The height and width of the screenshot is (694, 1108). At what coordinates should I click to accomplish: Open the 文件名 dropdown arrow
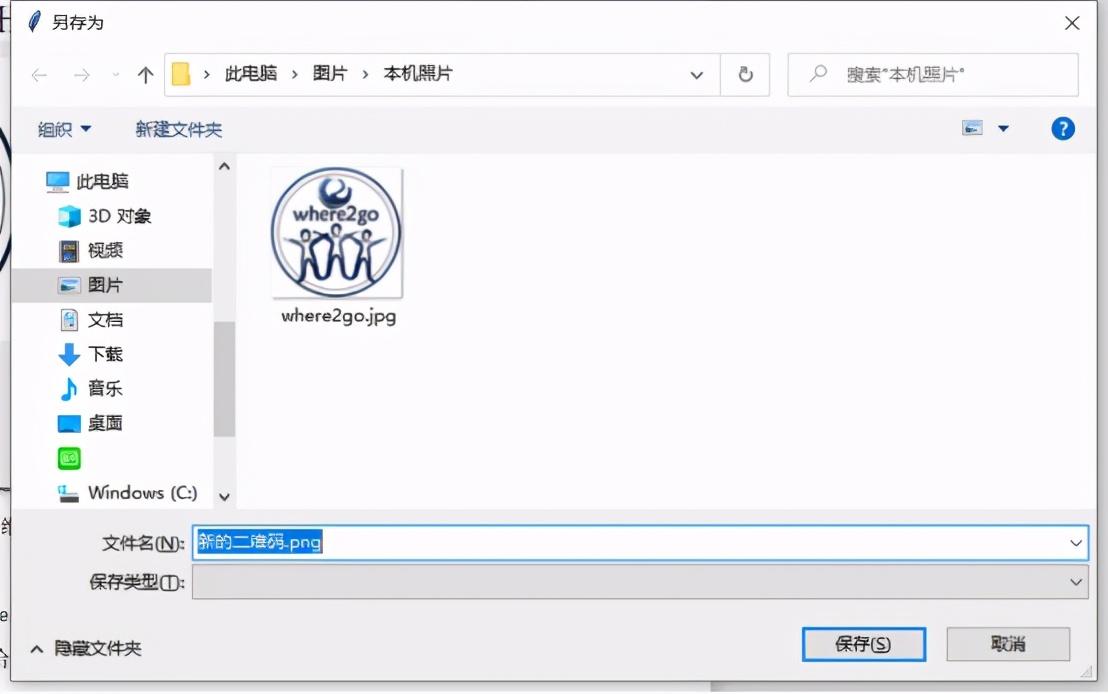(x=1075, y=543)
